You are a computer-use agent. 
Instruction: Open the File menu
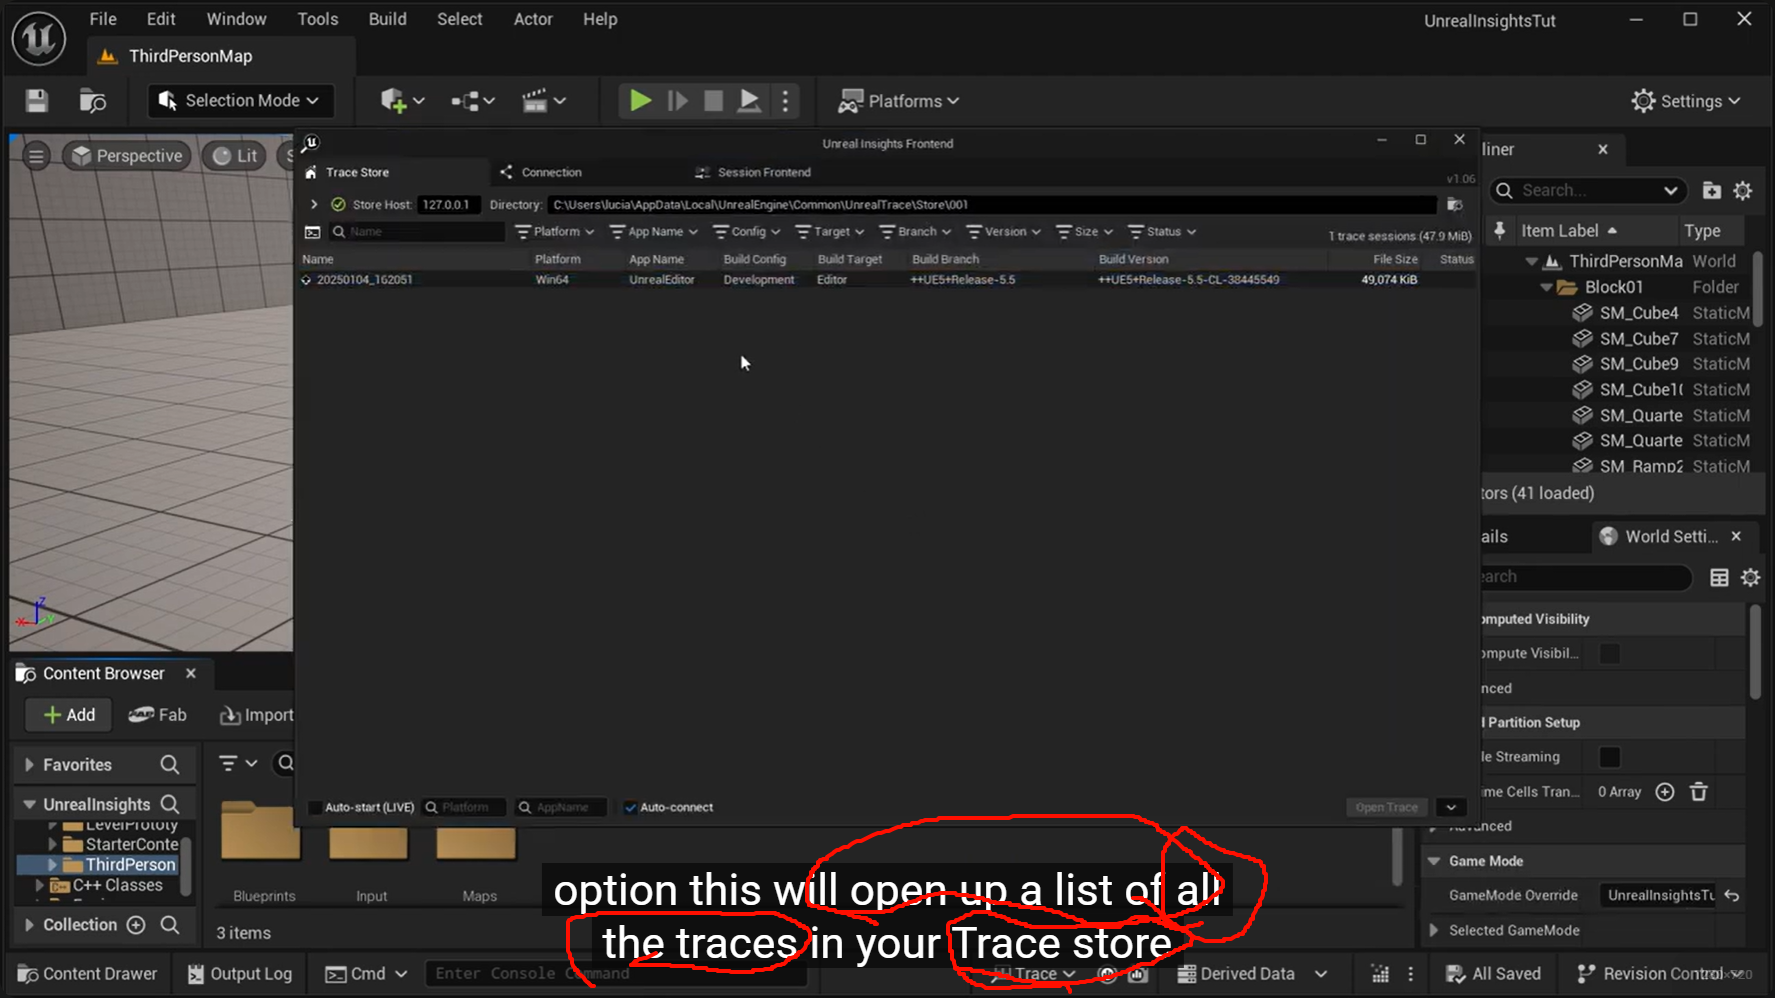pyautogui.click(x=103, y=19)
